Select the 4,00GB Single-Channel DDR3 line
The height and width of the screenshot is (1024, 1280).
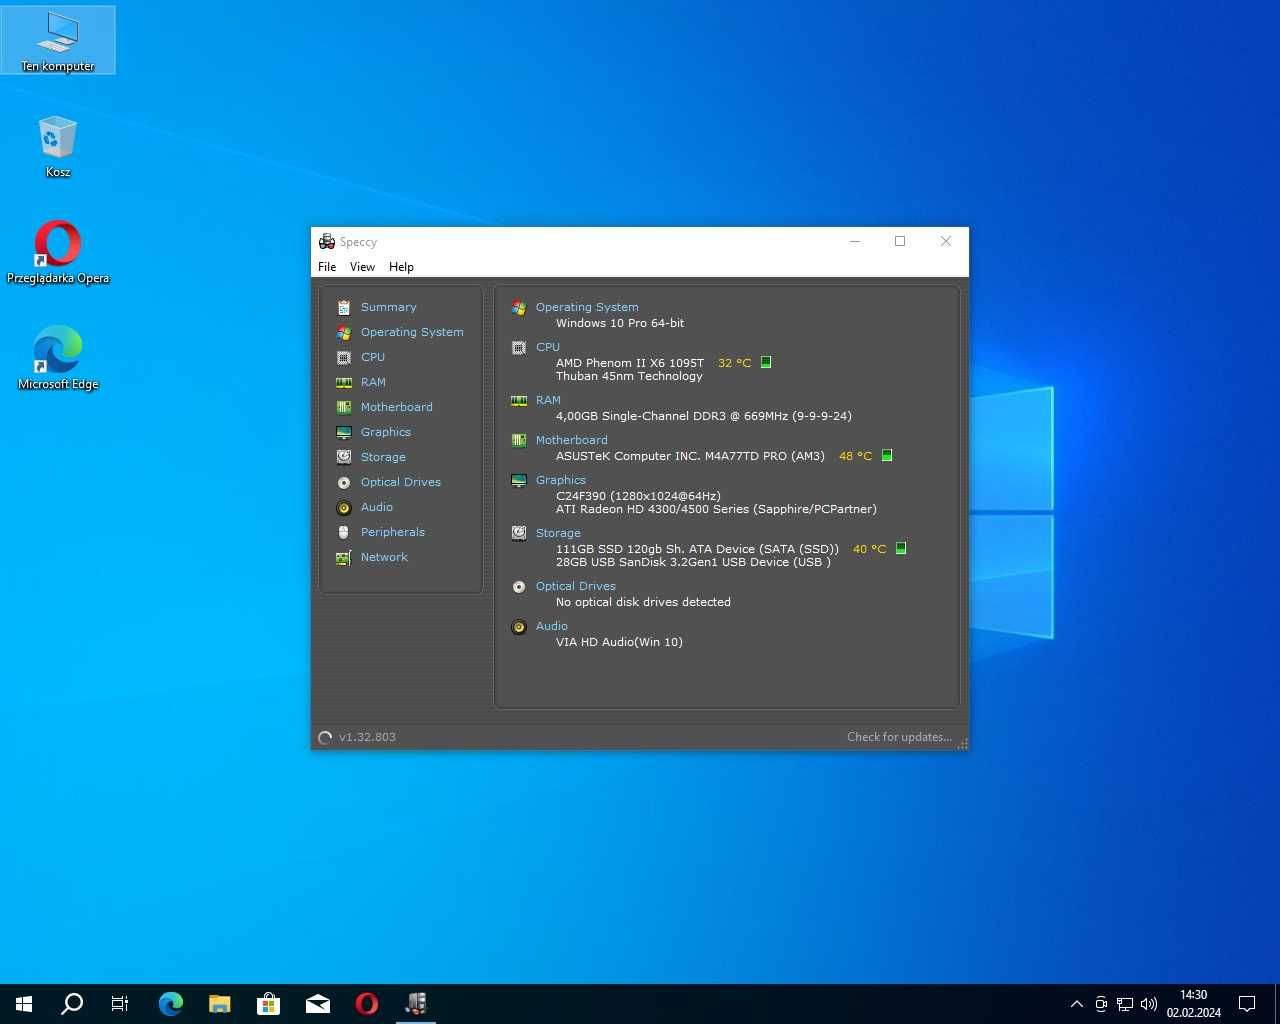click(704, 416)
